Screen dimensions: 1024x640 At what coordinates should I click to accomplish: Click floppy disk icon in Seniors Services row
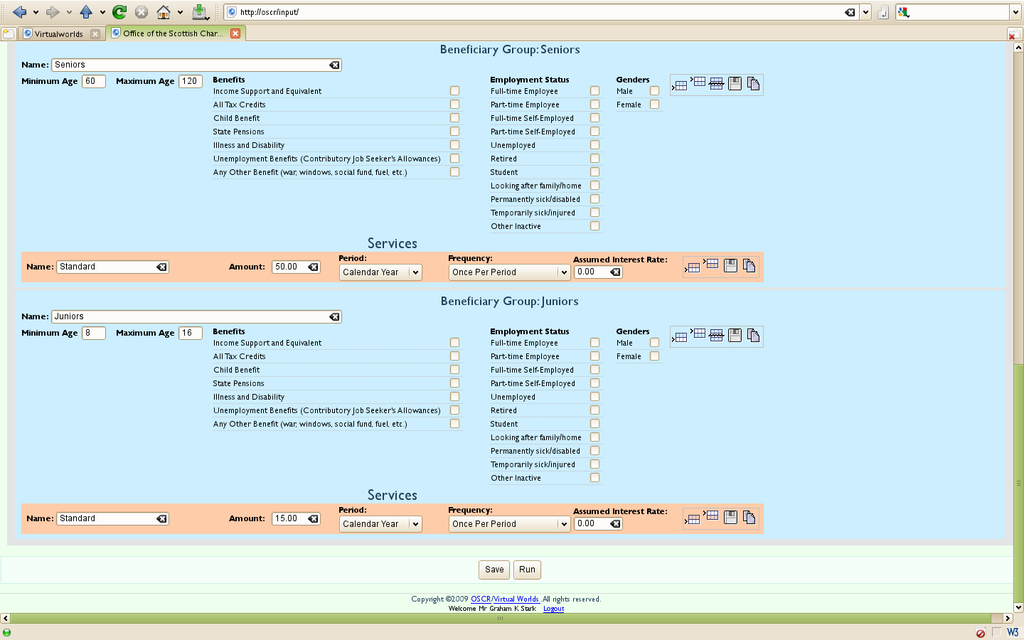(730, 265)
